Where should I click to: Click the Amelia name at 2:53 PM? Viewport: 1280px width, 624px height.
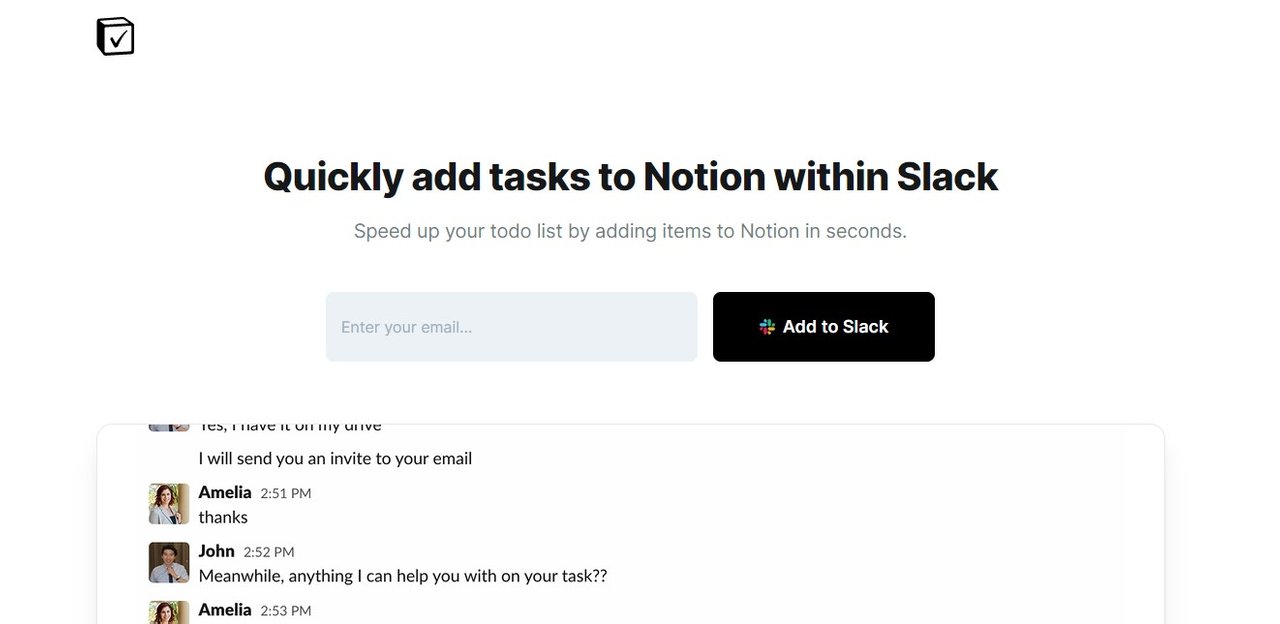pyautogui.click(x=225, y=609)
